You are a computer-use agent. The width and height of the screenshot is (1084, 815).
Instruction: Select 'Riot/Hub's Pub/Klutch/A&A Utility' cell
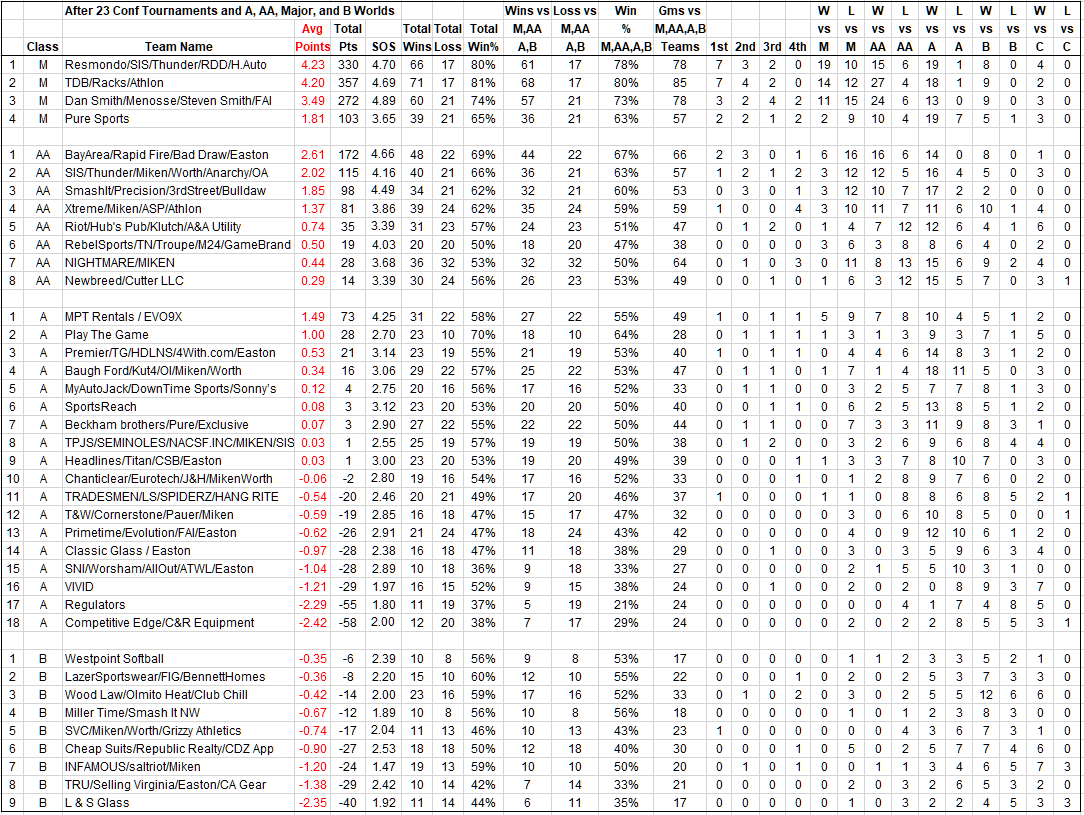tap(178, 227)
